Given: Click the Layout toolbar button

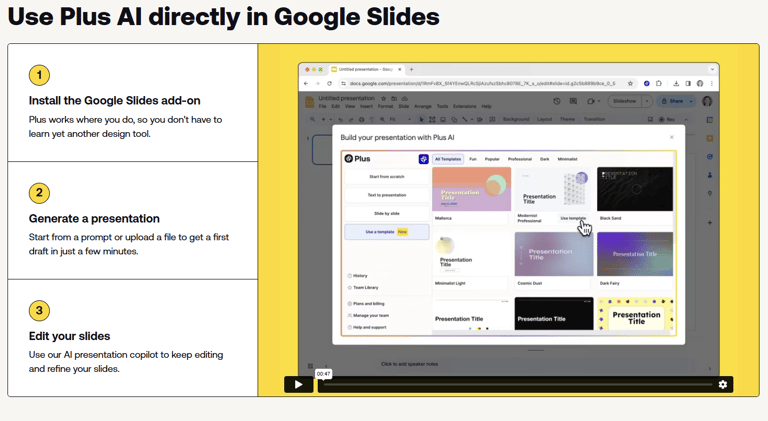Looking at the screenshot, I should tap(545, 119).
